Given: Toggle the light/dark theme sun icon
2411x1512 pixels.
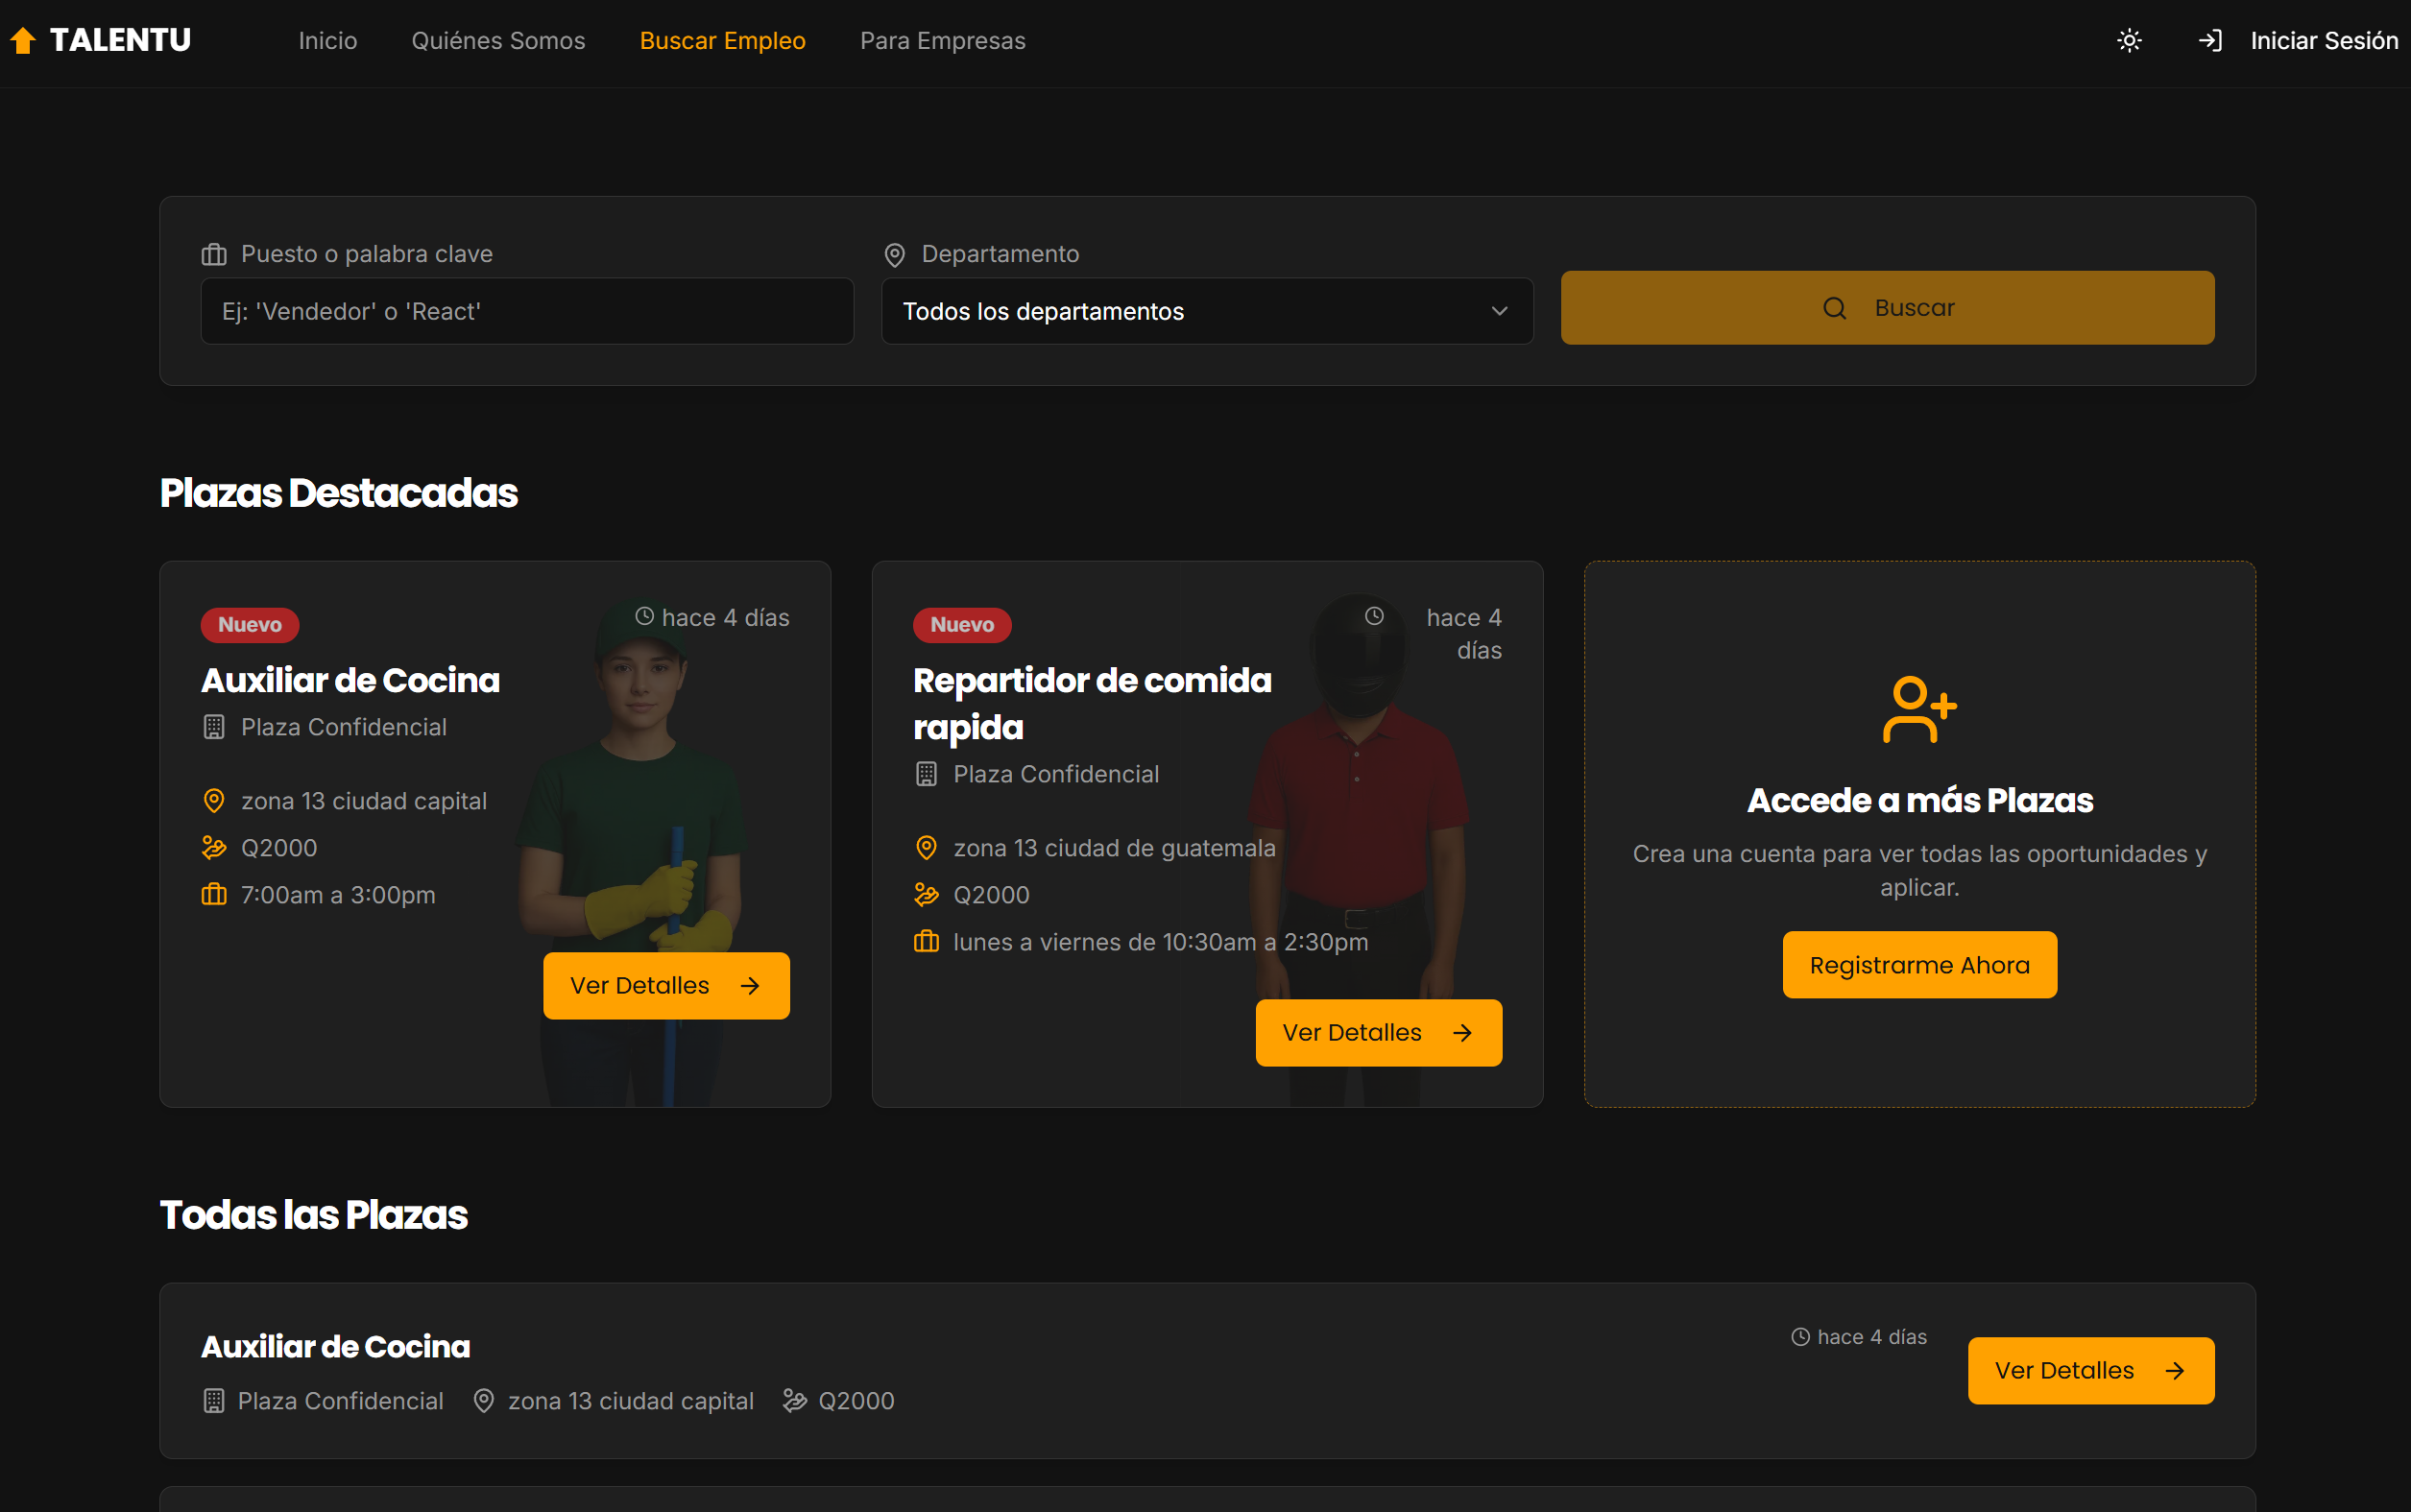Looking at the screenshot, I should (x=2129, y=41).
